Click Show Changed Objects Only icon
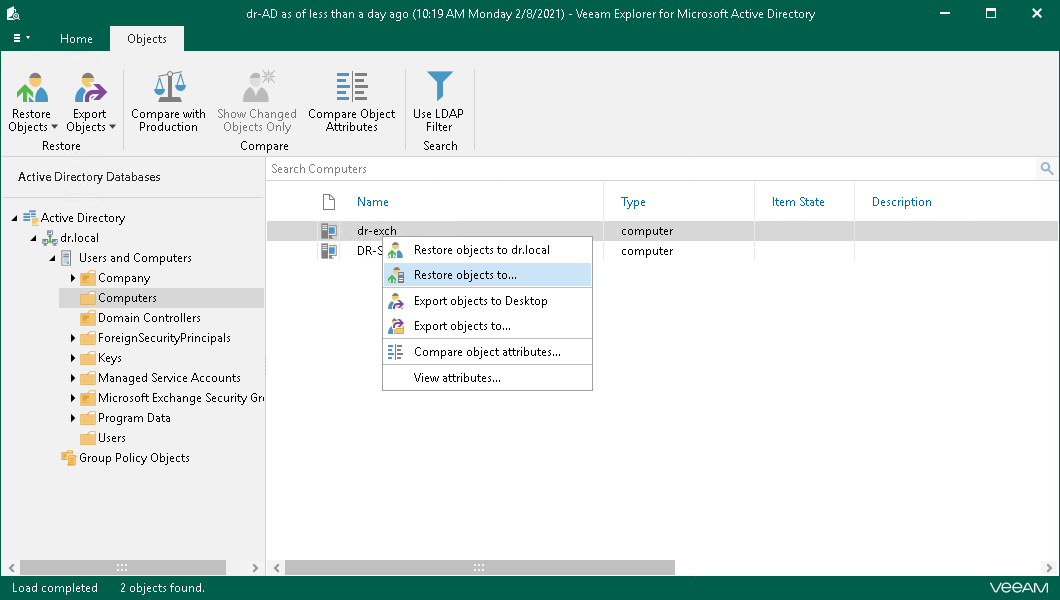Image resolution: width=1060 pixels, height=600 pixels. coord(258,86)
